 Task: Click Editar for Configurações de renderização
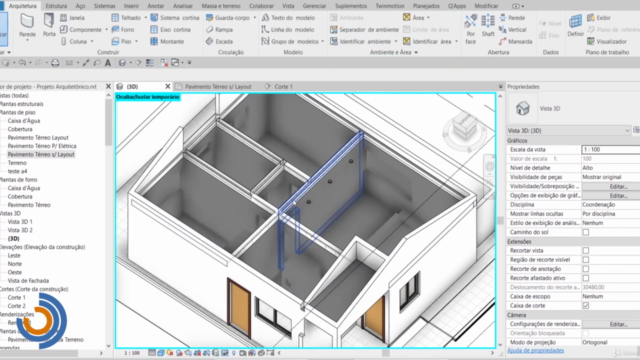[618, 324]
